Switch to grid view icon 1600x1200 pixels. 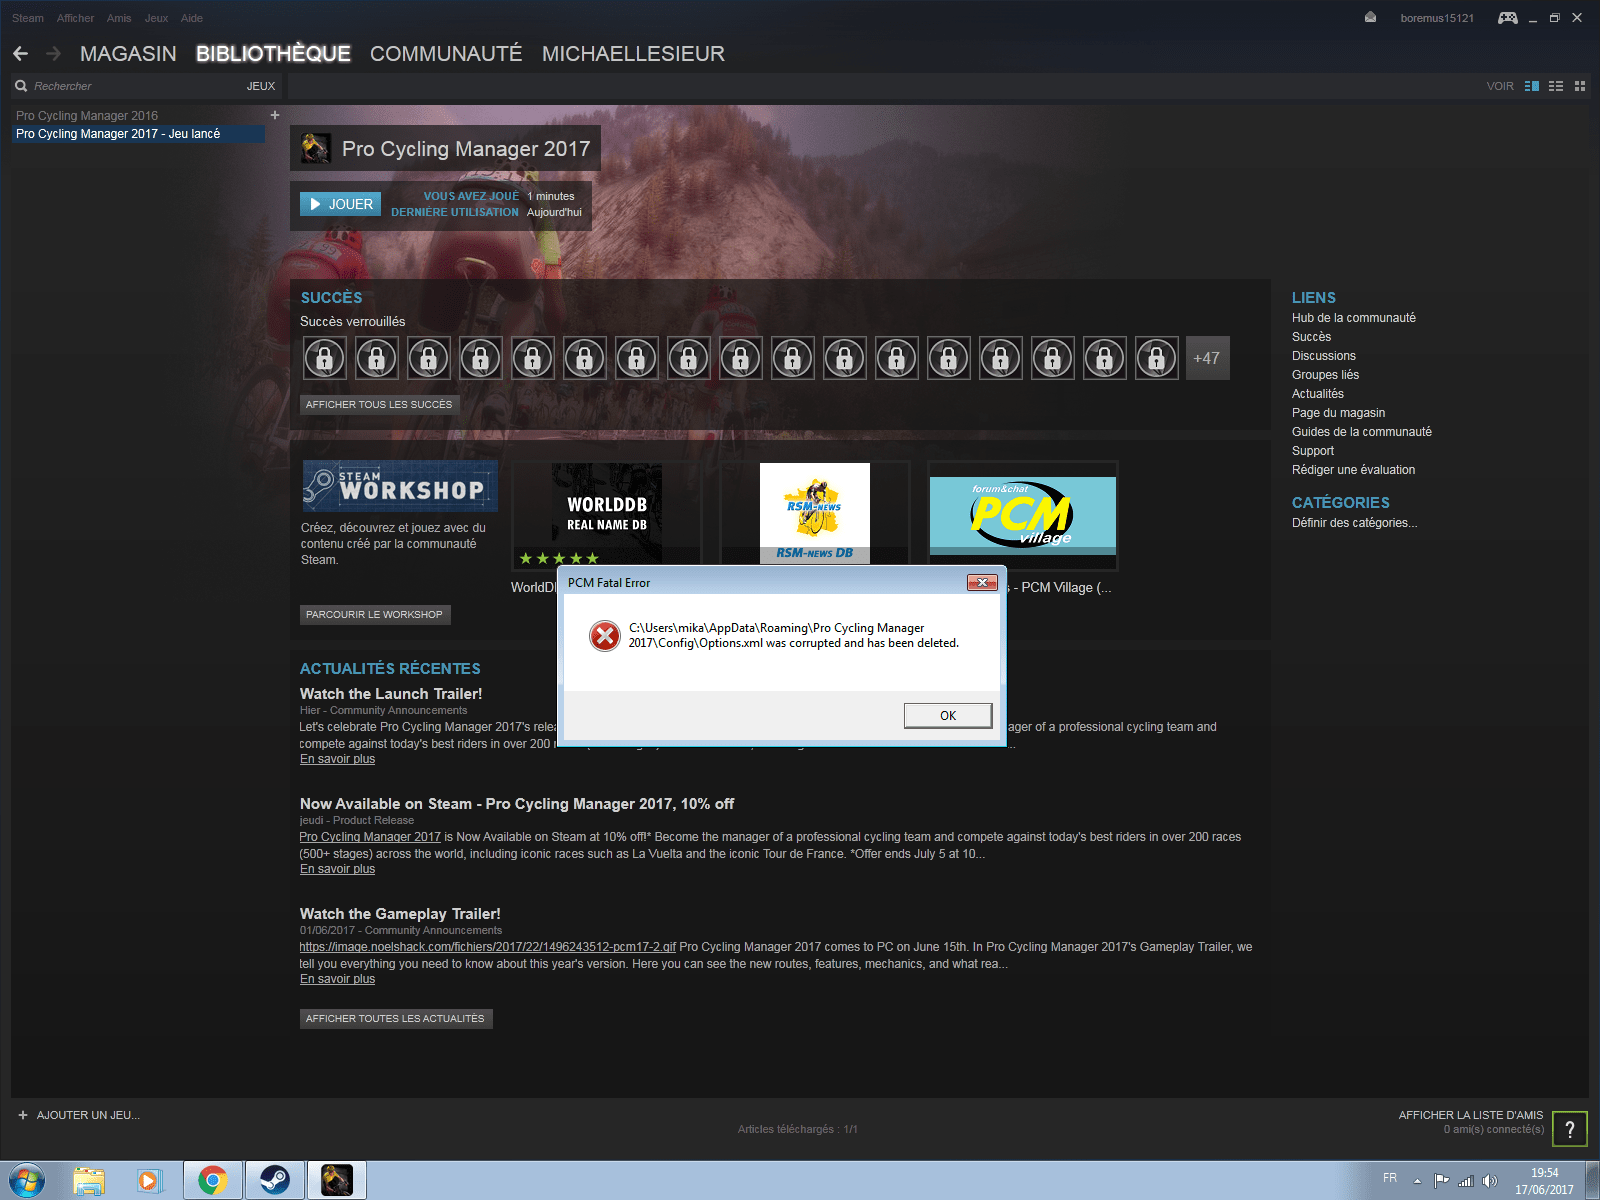[1580, 86]
